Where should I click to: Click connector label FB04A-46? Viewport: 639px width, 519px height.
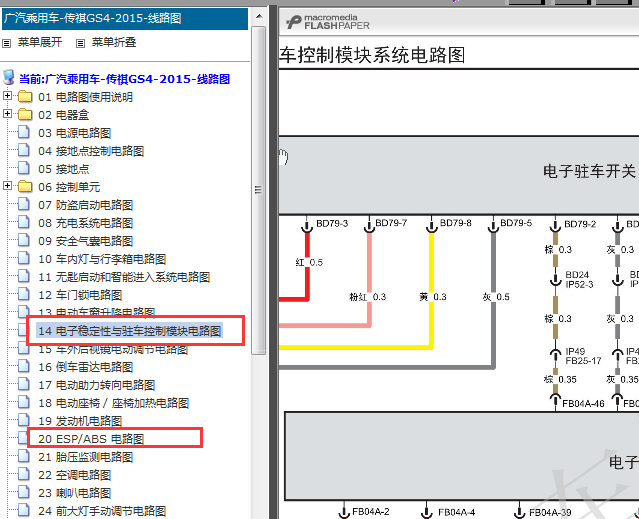[x=583, y=404]
